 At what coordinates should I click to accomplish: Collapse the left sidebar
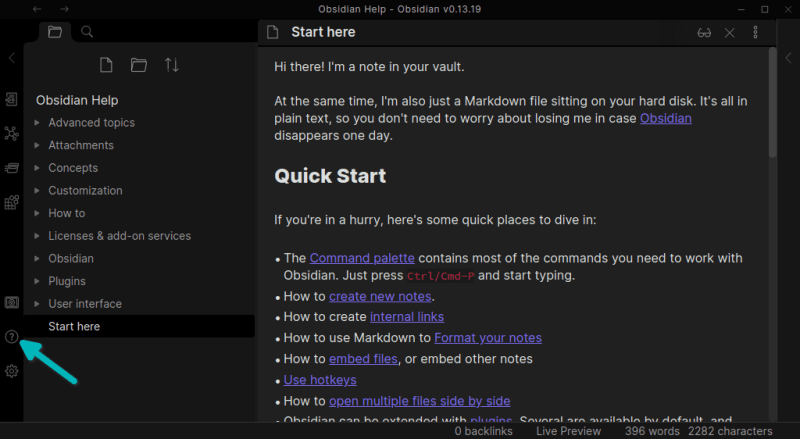(x=12, y=59)
